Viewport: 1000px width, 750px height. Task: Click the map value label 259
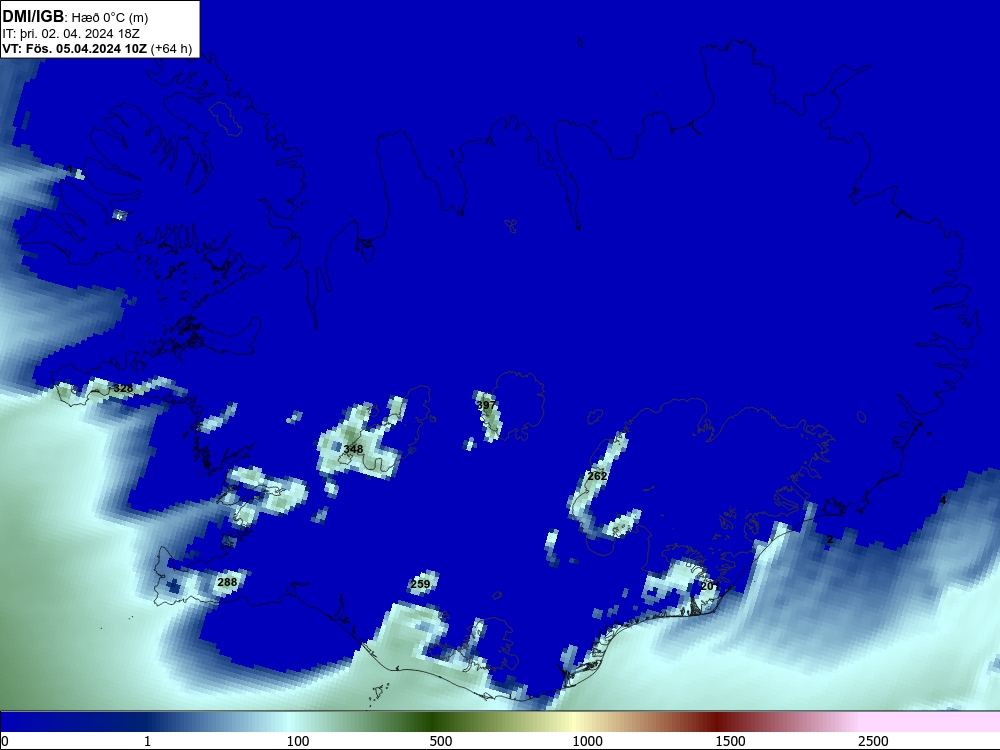(420, 584)
